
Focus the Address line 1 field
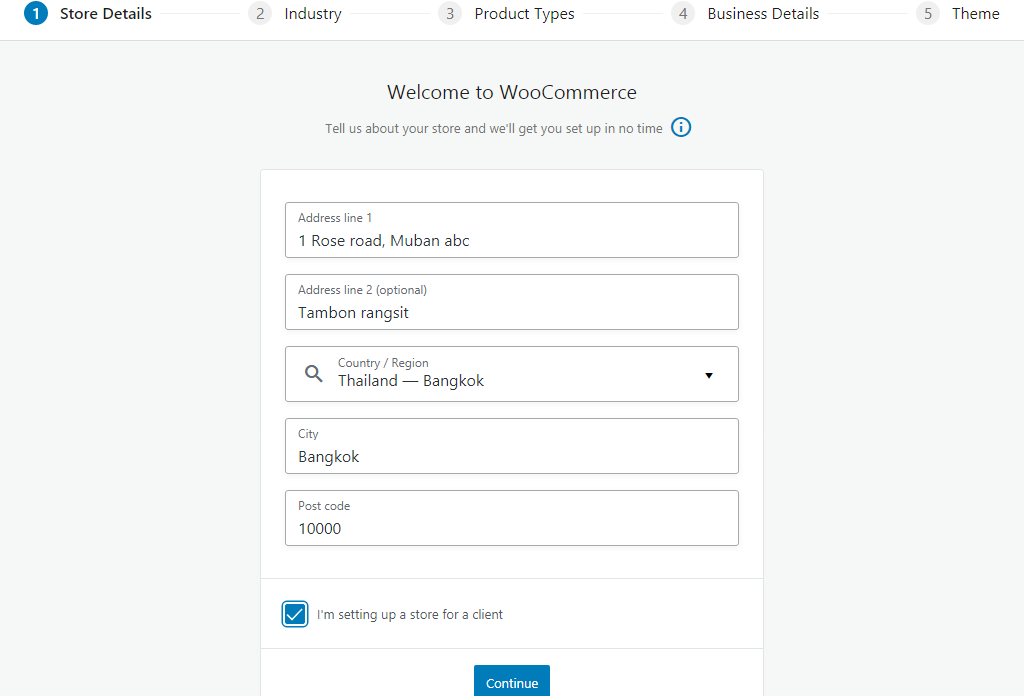click(x=511, y=240)
